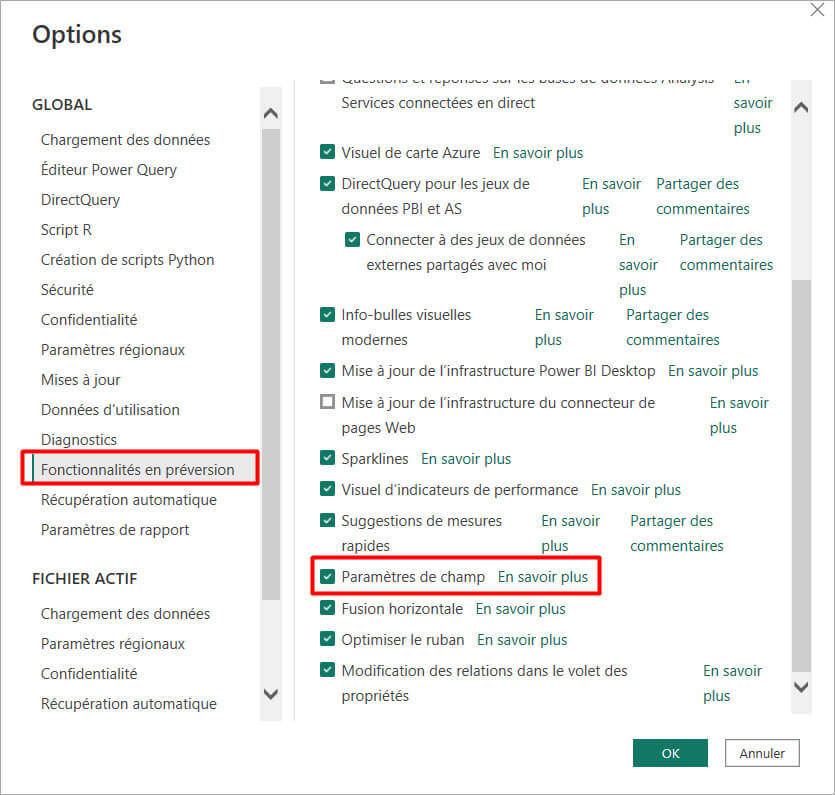Confirm settings with the OK button
Viewport: 835px width, 795px height.
[x=669, y=752]
